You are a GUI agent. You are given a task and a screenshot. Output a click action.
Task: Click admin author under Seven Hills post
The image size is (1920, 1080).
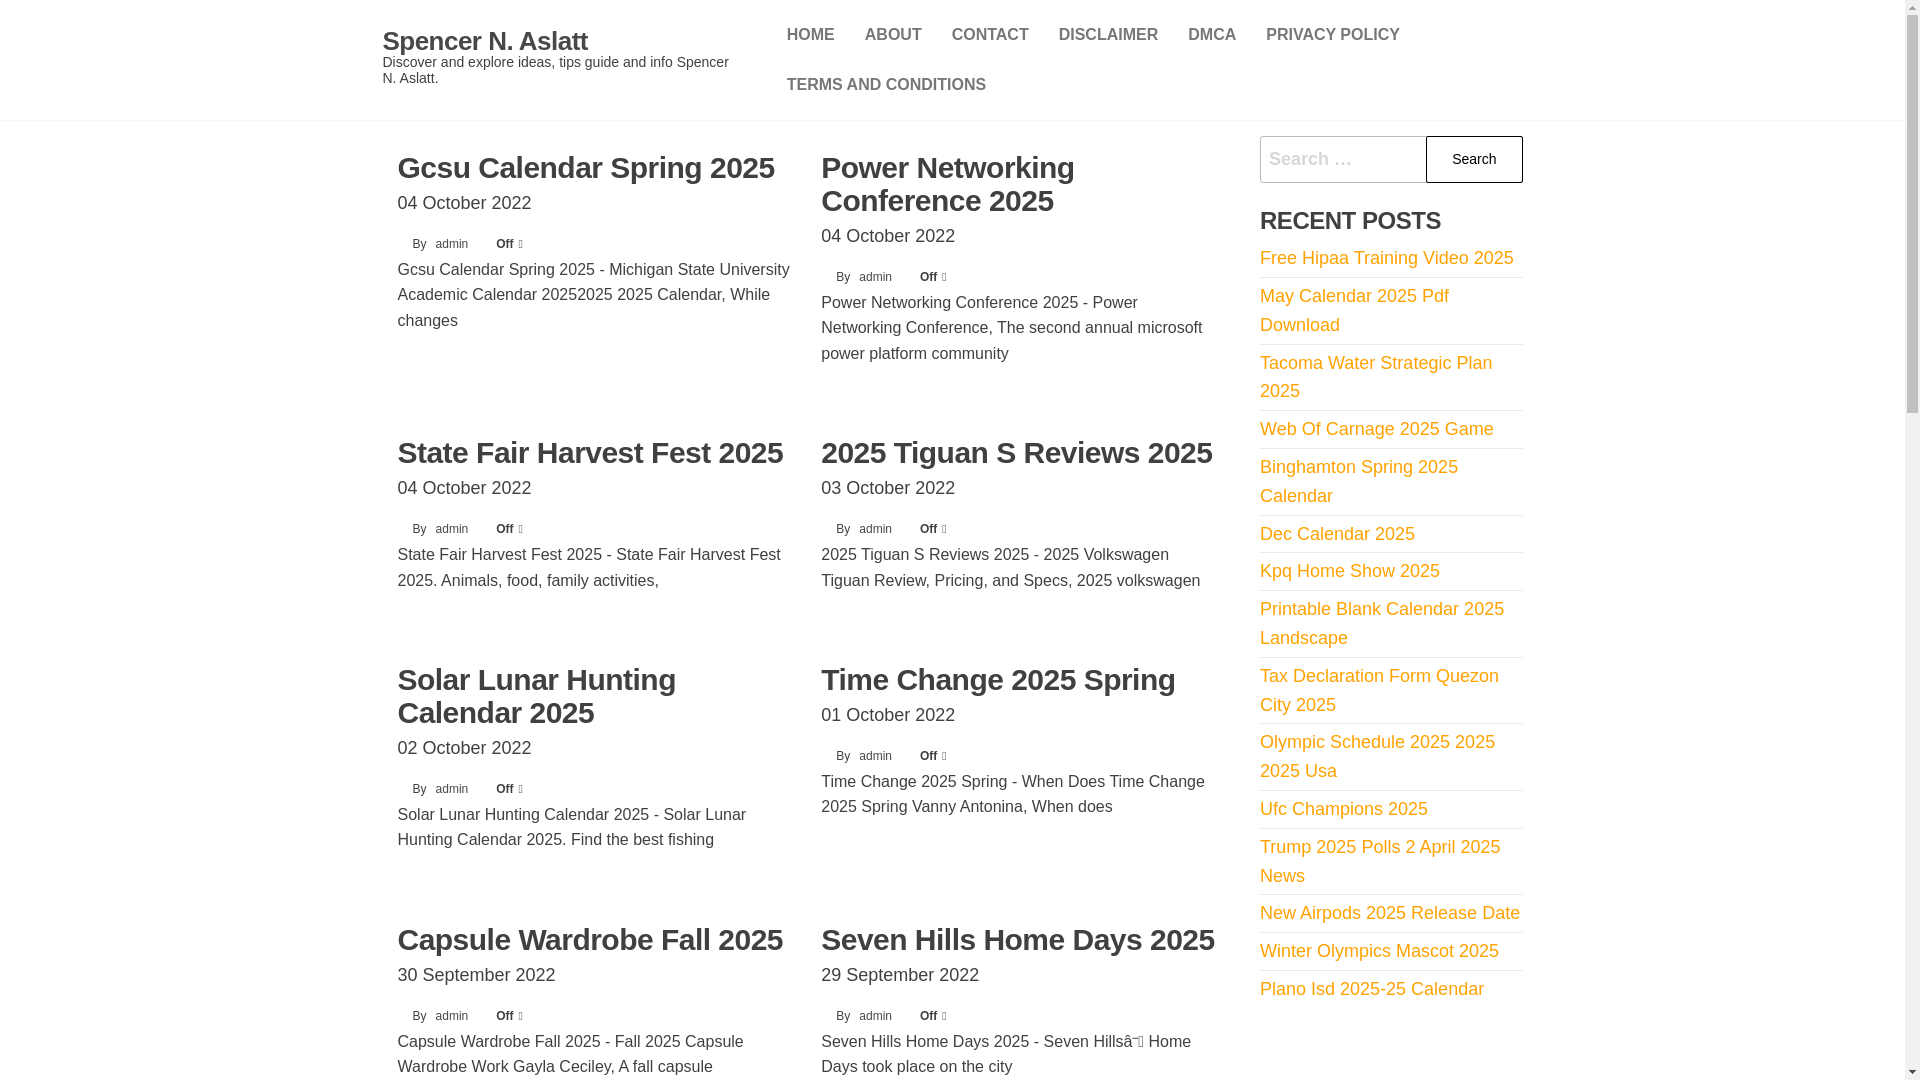pos(875,1016)
